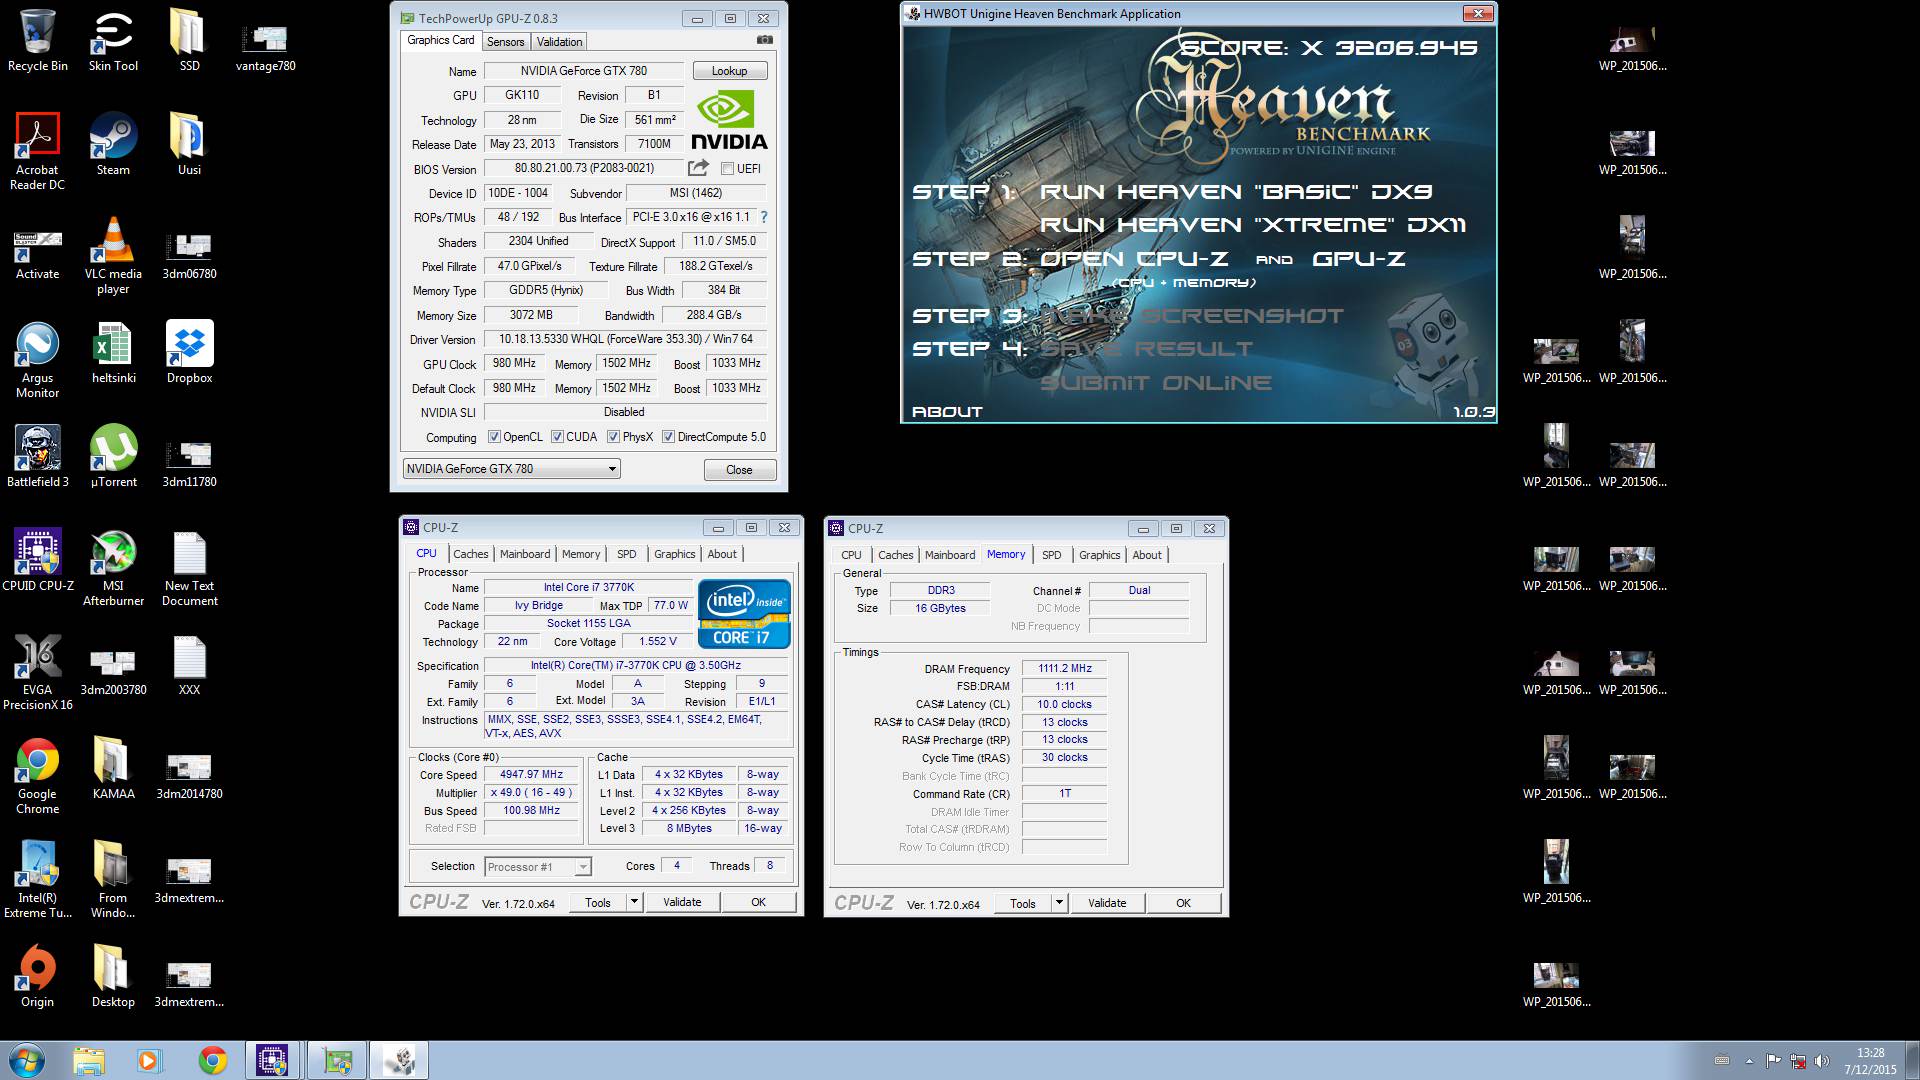Viewport: 1920px width, 1080px height.
Task: Click ABOUT in the Heaven benchmark window
Action: coord(947,412)
